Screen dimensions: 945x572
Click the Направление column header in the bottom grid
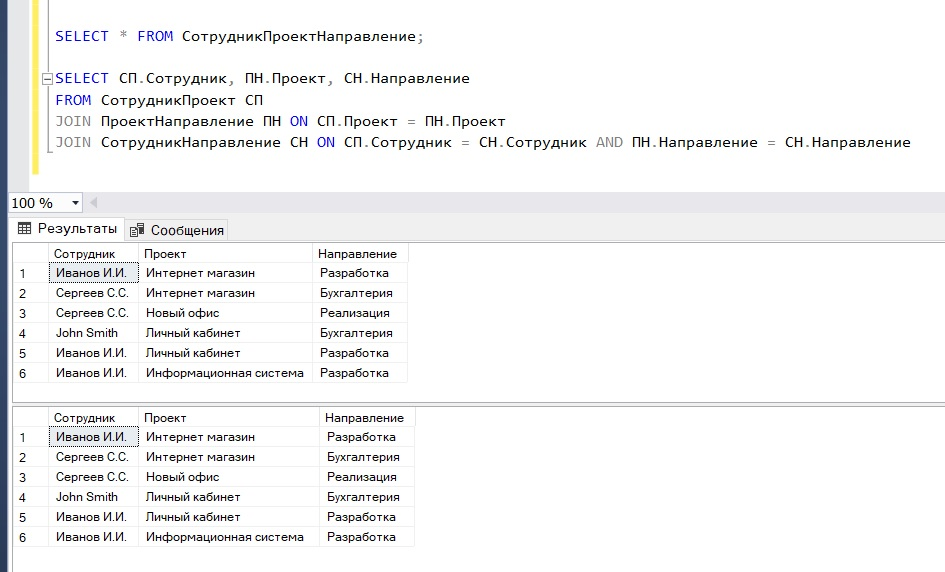tap(365, 418)
